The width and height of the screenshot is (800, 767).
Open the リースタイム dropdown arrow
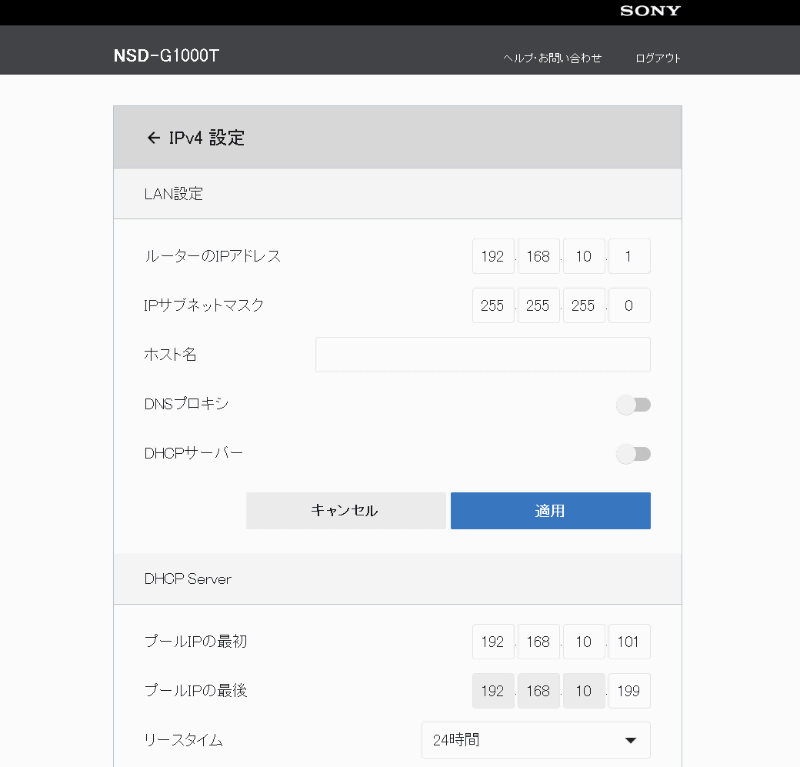pyautogui.click(x=631, y=740)
